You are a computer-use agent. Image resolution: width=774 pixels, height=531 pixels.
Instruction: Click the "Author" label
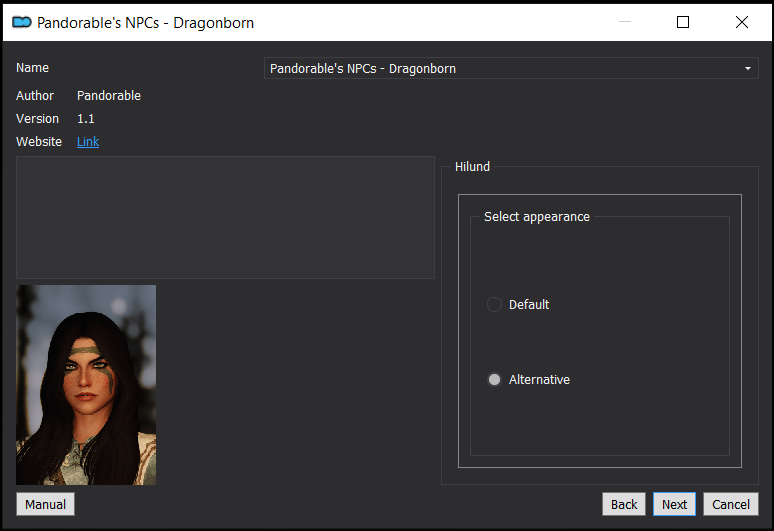coord(35,96)
